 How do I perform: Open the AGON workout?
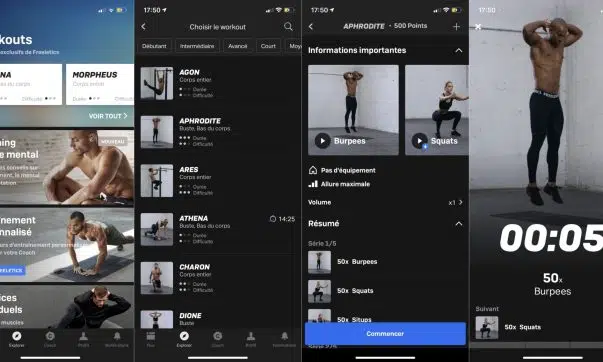[218, 83]
